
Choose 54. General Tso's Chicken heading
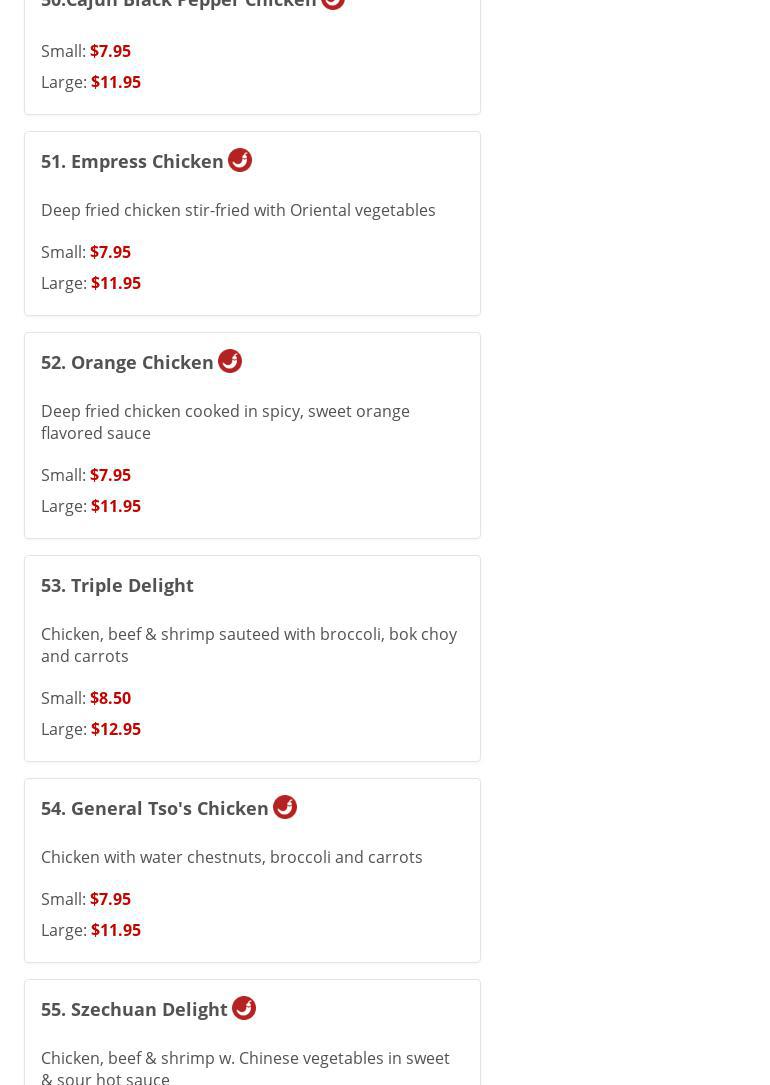(x=155, y=808)
